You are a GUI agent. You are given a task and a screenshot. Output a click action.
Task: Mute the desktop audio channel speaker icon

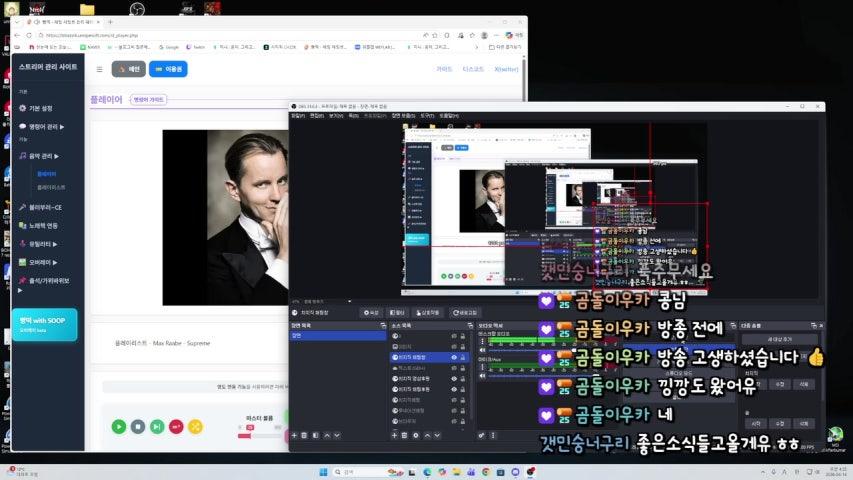(x=482, y=350)
